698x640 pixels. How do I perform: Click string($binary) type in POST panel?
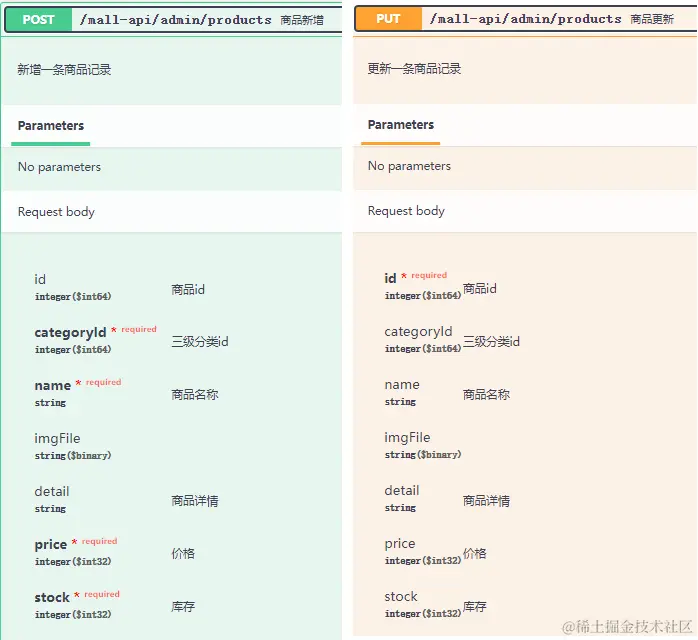pyautogui.click(x=73, y=456)
